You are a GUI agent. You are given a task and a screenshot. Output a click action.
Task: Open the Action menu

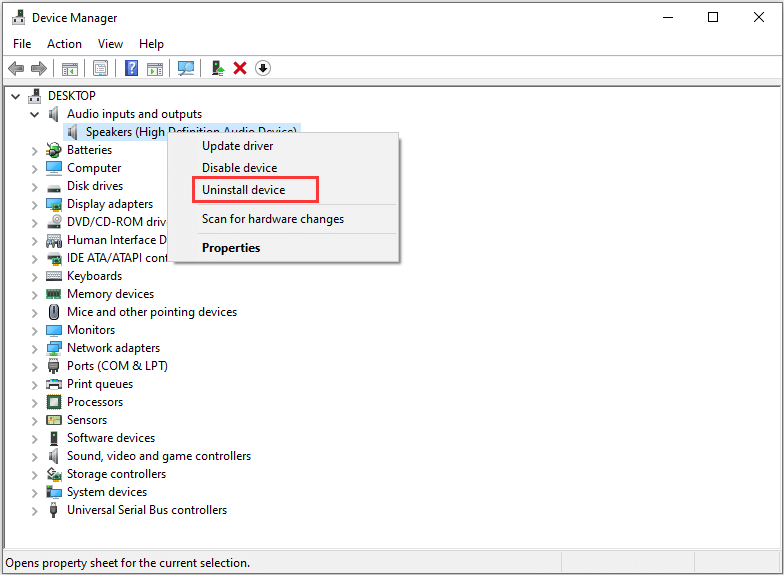point(64,44)
